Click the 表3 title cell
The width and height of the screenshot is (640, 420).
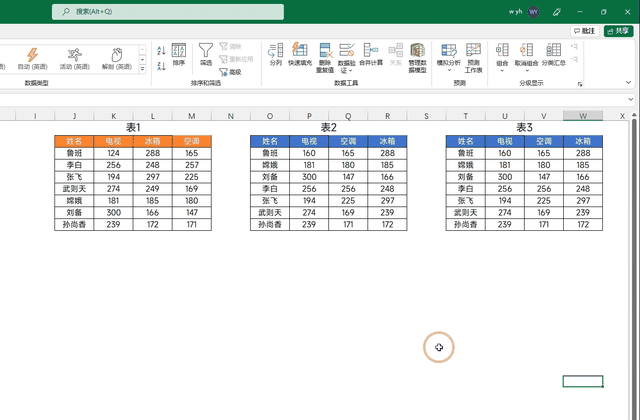(x=524, y=128)
